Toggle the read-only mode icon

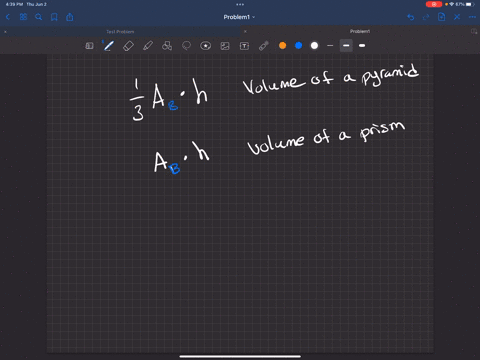pos(89,46)
